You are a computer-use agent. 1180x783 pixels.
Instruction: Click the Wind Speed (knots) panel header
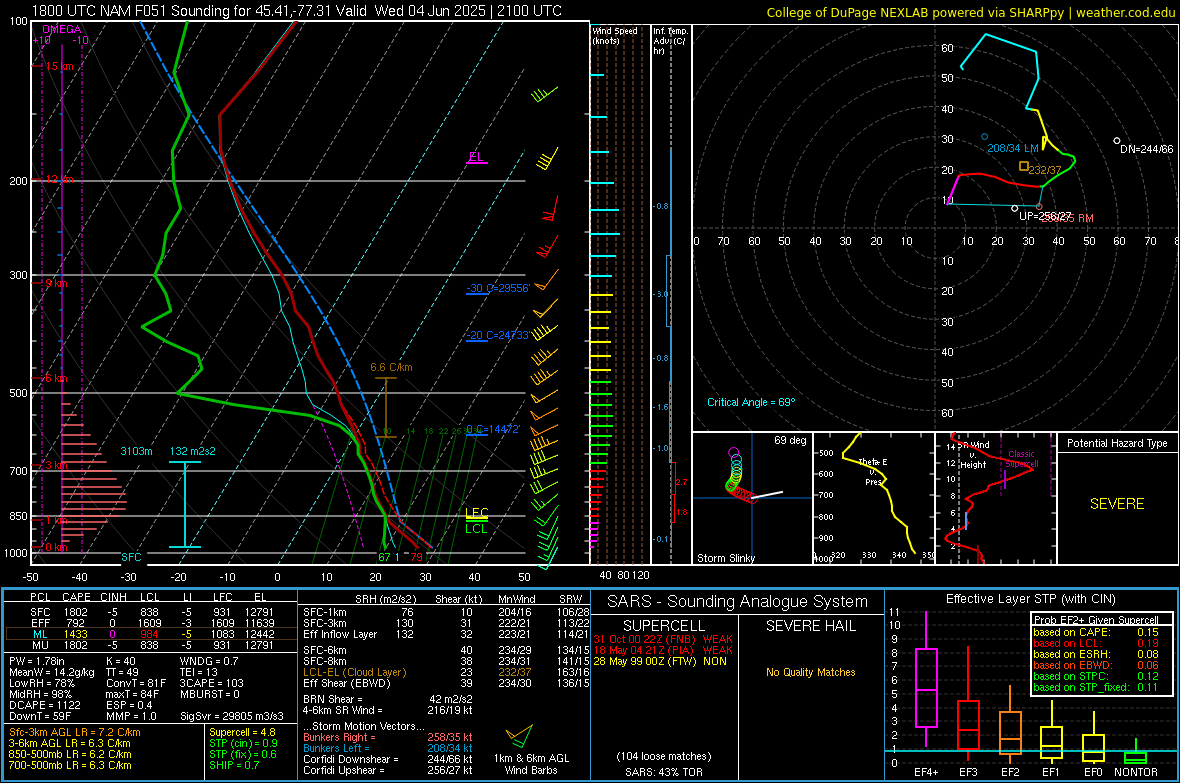[615, 35]
